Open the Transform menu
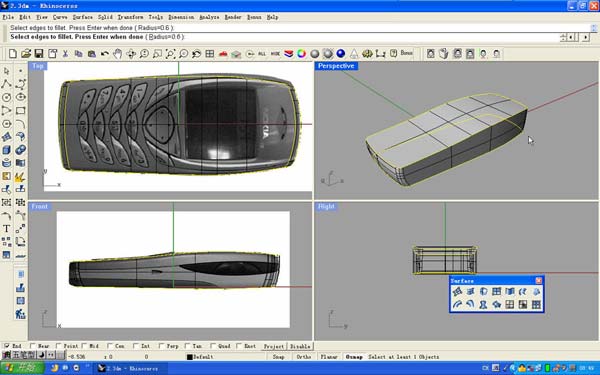This screenshot has height=375, width=600. tap(130, 17)
